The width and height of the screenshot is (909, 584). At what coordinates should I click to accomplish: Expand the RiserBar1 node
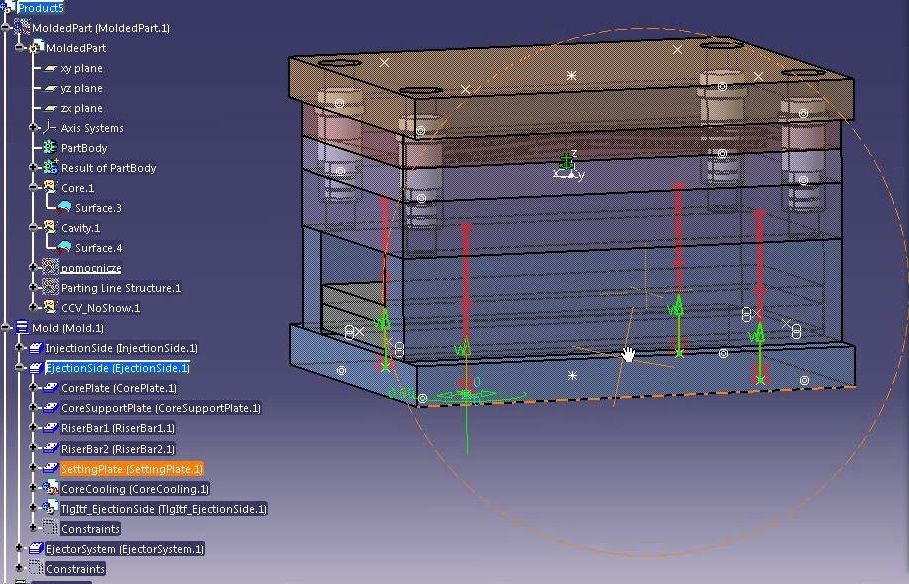34,428
